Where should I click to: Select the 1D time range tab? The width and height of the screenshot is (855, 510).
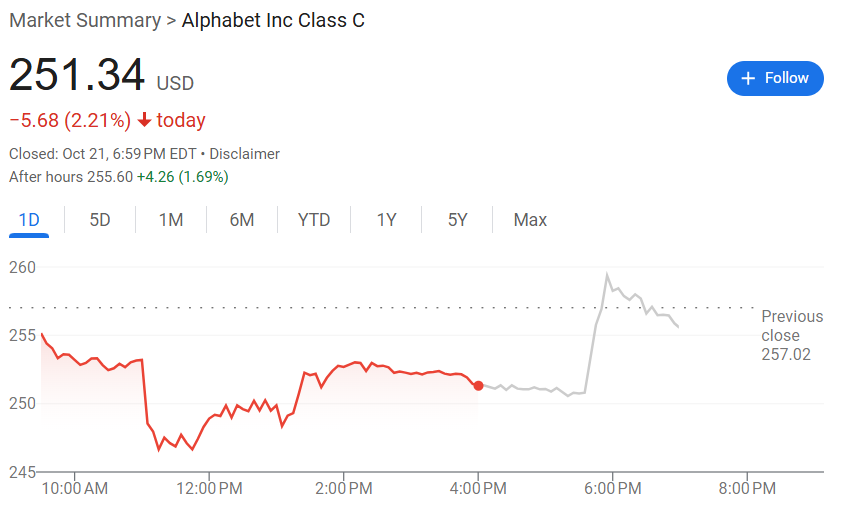[29, 220]
